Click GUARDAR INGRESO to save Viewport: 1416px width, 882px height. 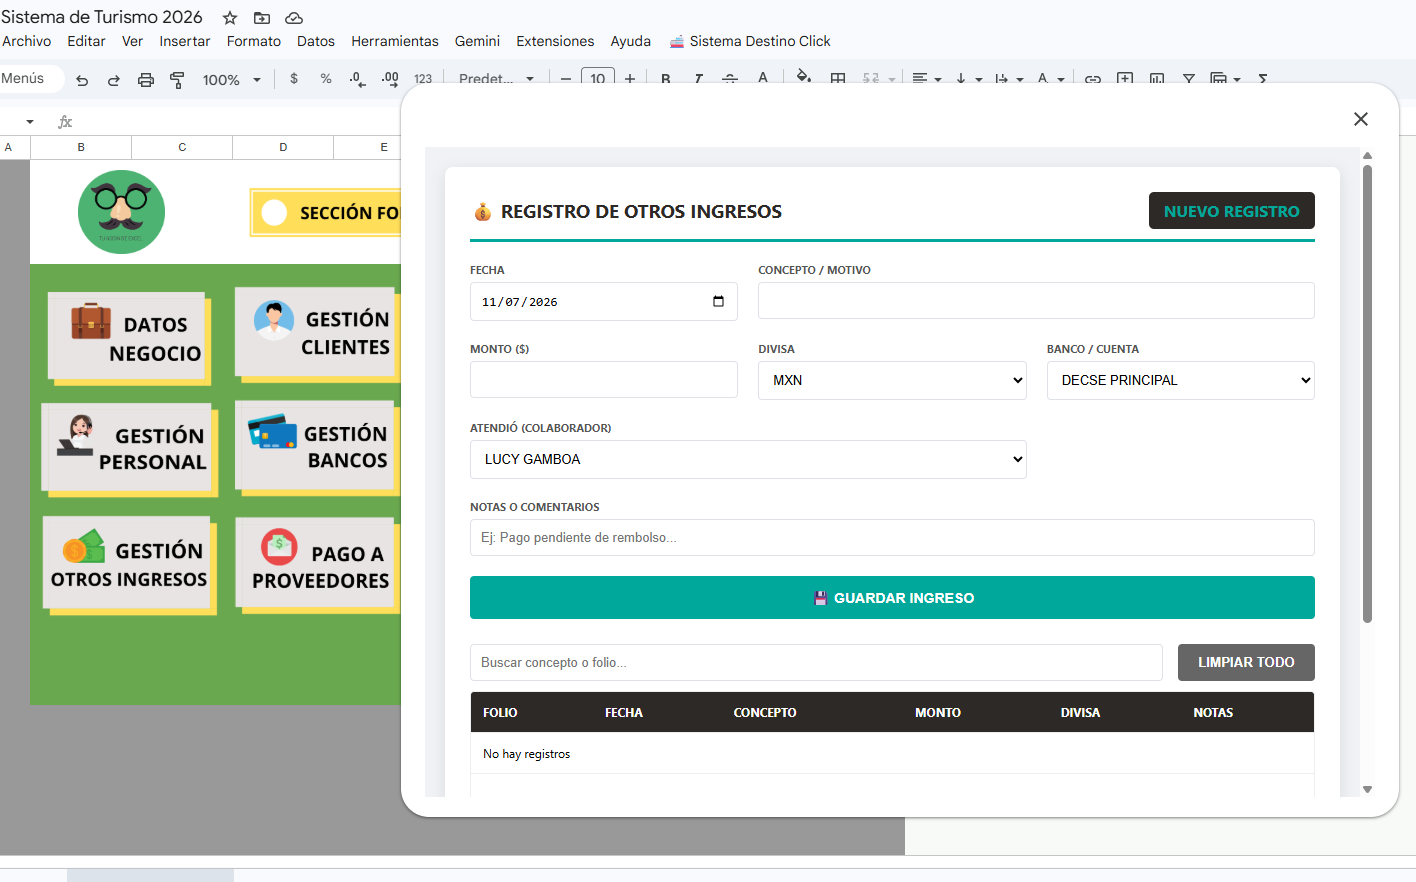tap(892, 598)
